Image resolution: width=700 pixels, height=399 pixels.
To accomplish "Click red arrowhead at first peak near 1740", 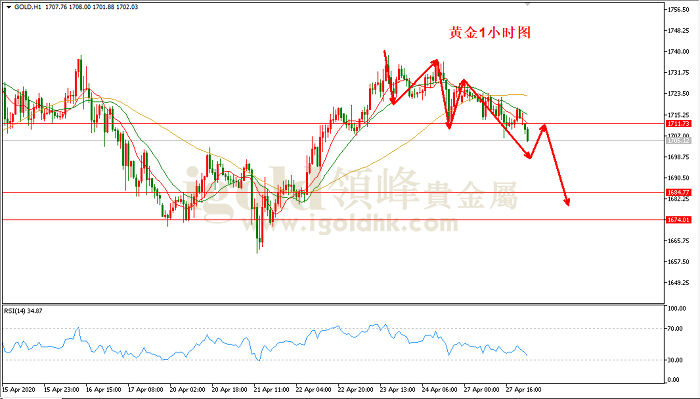I will [x=384, y=53].
